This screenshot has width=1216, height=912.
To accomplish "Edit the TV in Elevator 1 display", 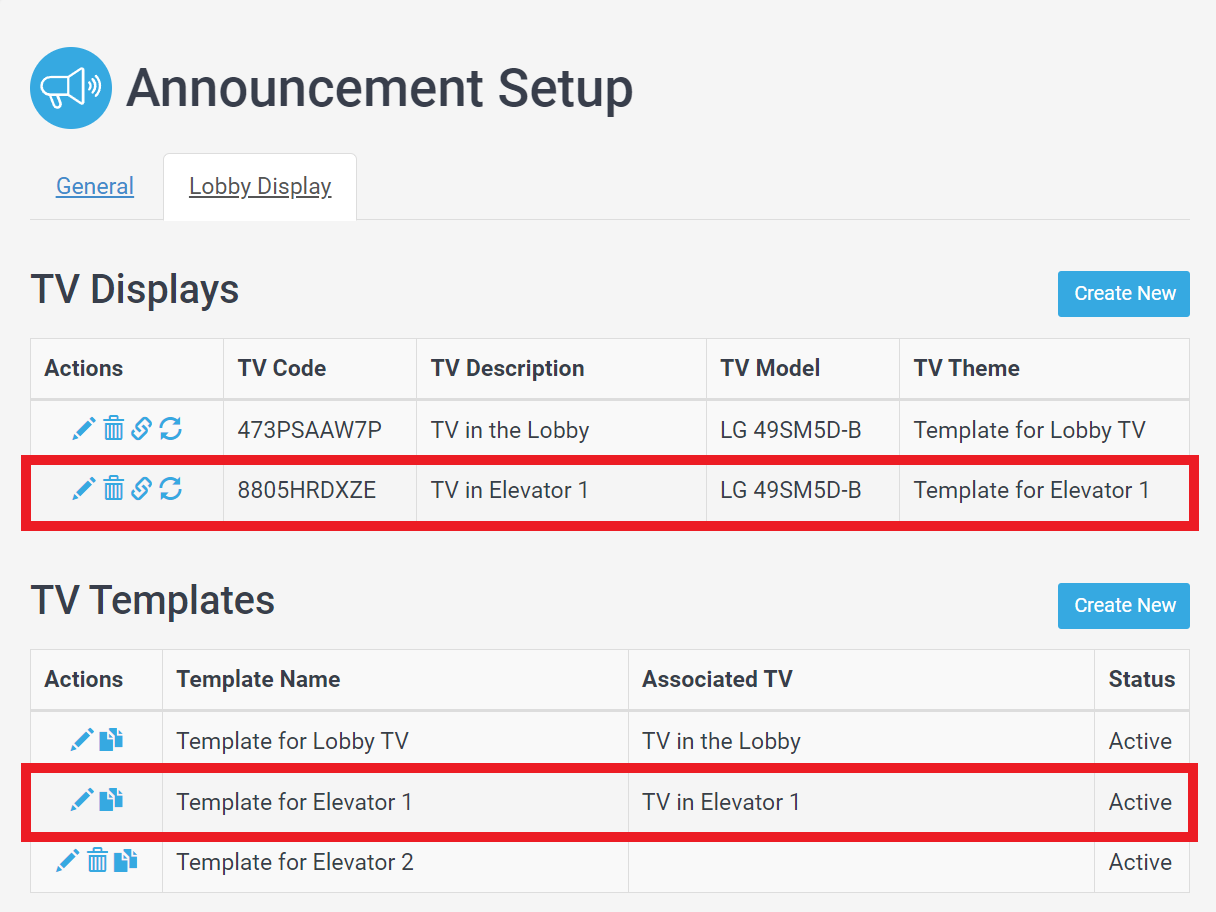I will (84, 489).
